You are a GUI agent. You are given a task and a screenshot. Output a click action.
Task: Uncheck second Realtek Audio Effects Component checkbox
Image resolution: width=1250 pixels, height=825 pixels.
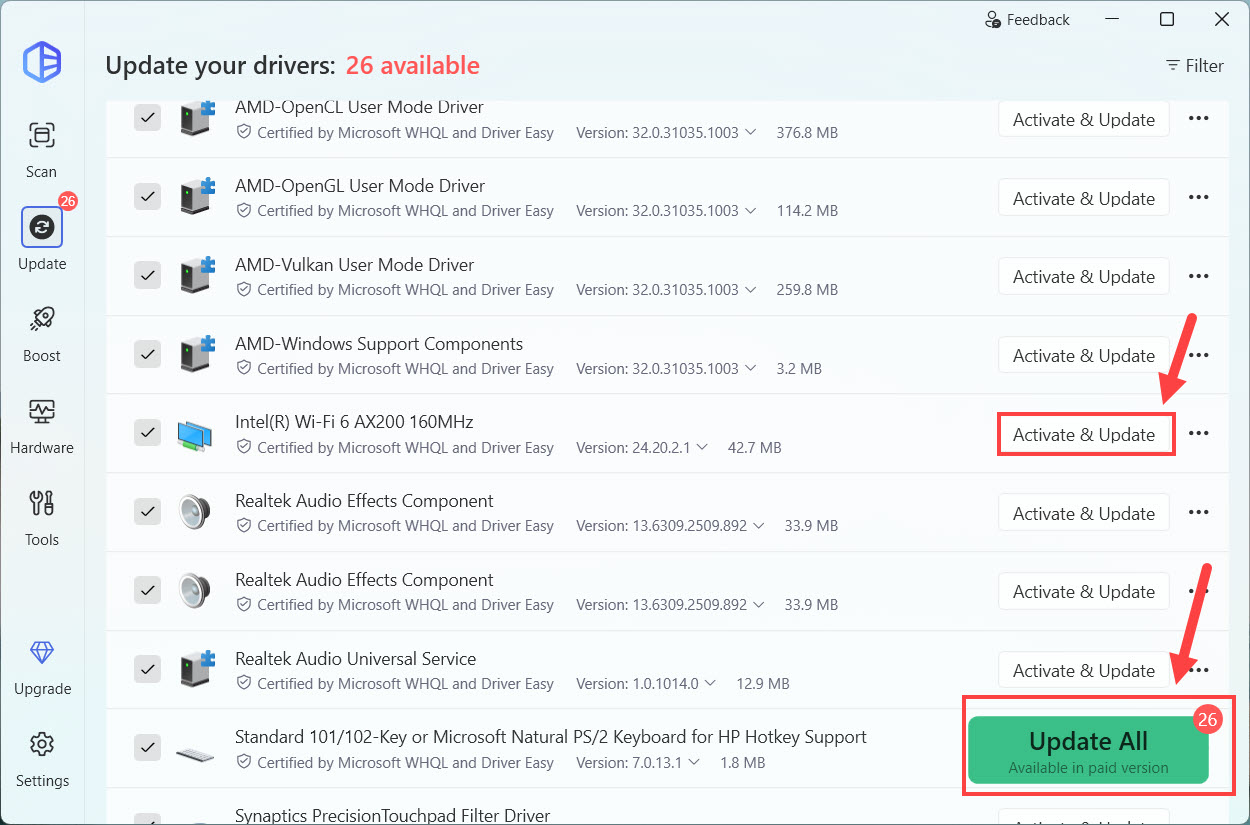[147, 590]
